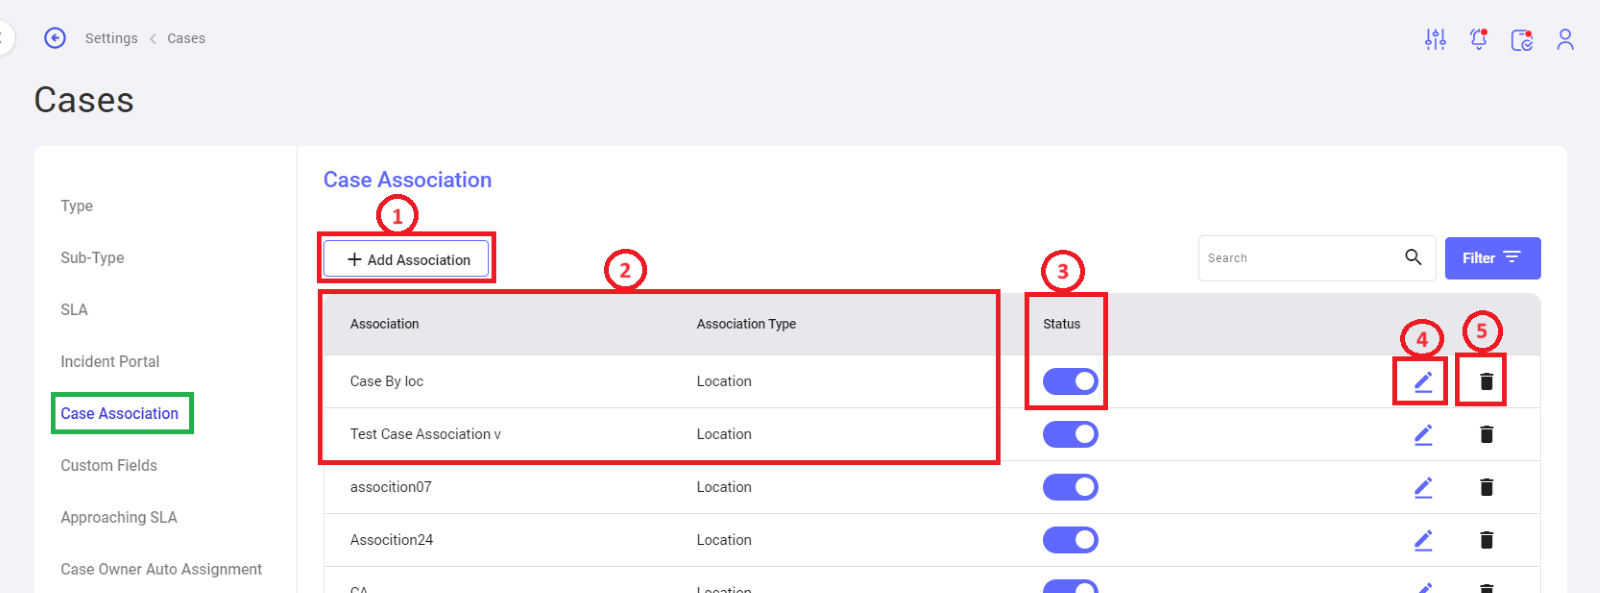Toggle status of Test Case Association v

coord(1070,434)
